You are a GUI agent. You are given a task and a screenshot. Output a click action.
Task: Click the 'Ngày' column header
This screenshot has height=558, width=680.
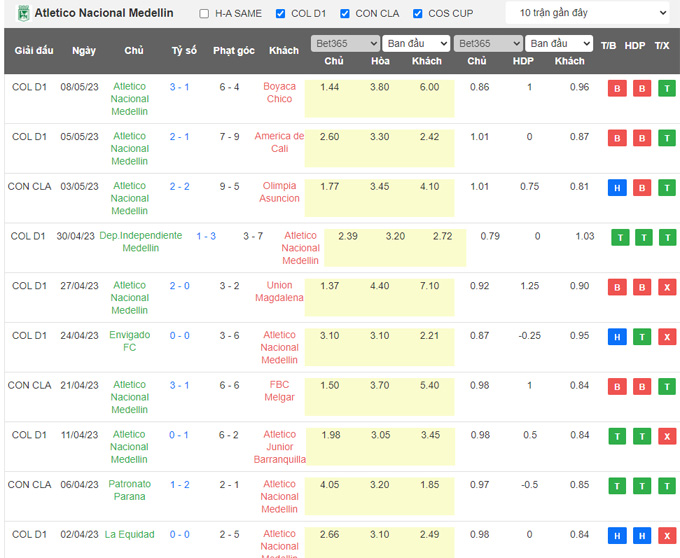(x=84, y=50)
